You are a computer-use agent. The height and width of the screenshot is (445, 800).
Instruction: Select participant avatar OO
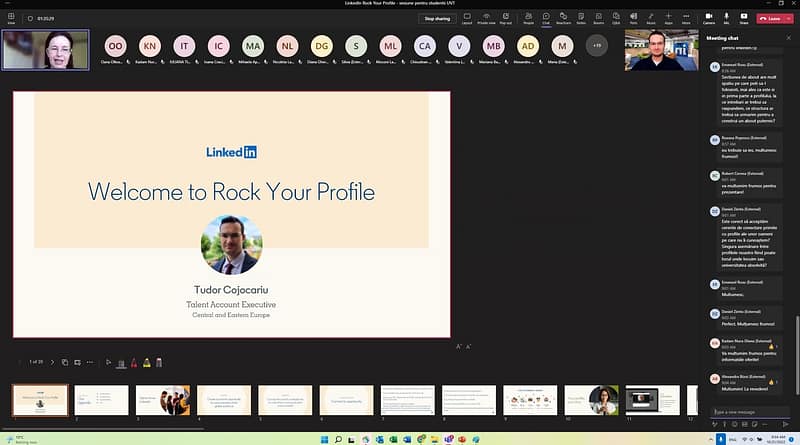click(115, 46)
